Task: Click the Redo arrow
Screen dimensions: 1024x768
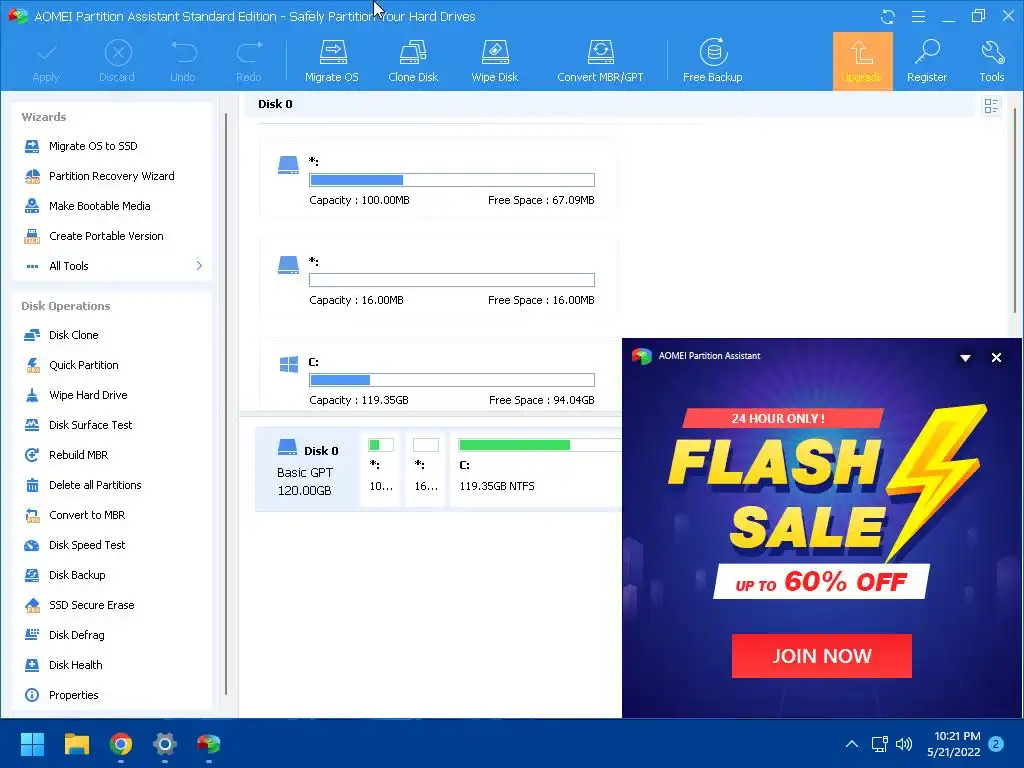Action: click(x=249, y=61)
